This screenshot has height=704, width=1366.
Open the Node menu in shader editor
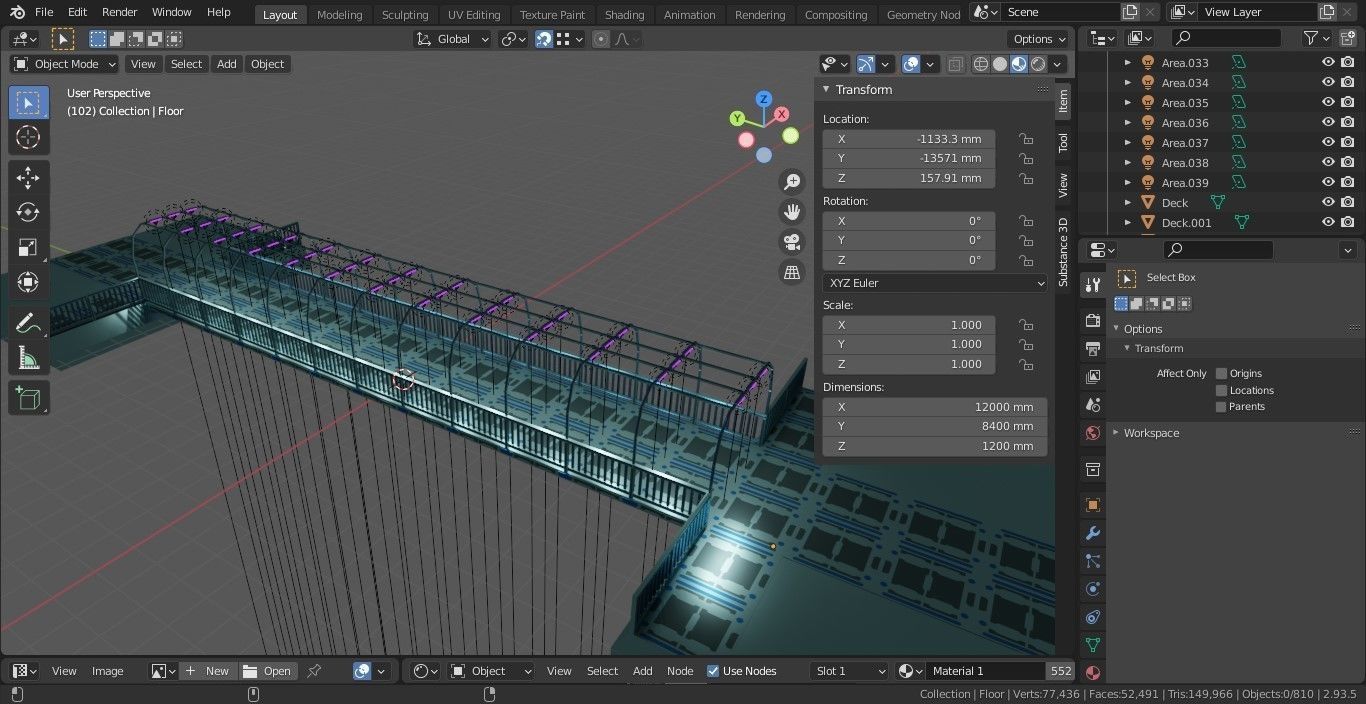click(x=680, y=671)
